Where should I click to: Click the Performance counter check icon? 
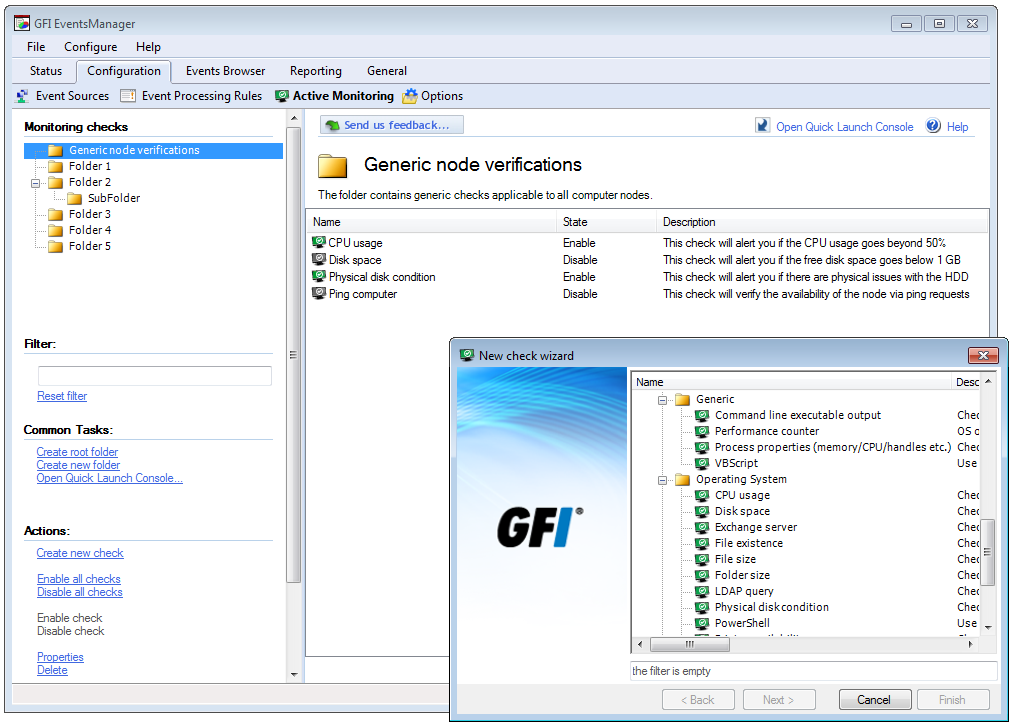click(702, 431)
